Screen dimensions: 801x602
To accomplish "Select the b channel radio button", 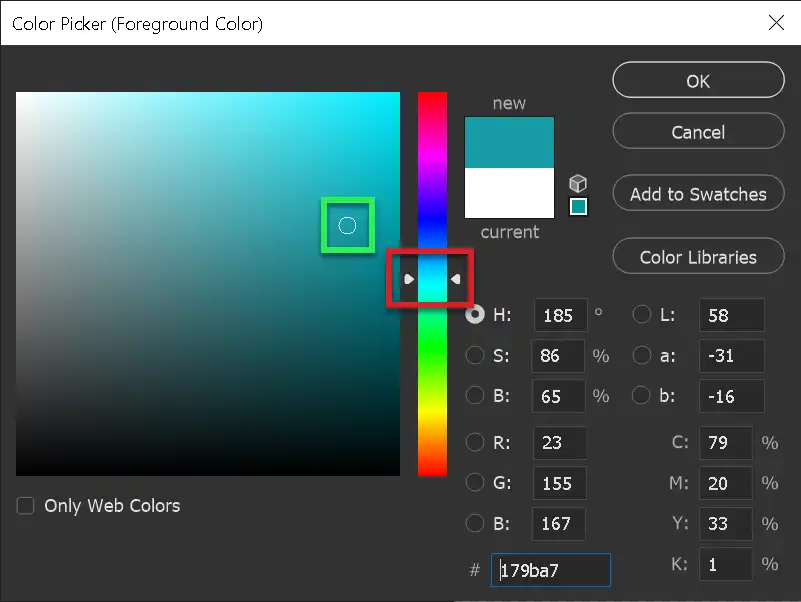I will pyautogui.click(x=641, y=395).
